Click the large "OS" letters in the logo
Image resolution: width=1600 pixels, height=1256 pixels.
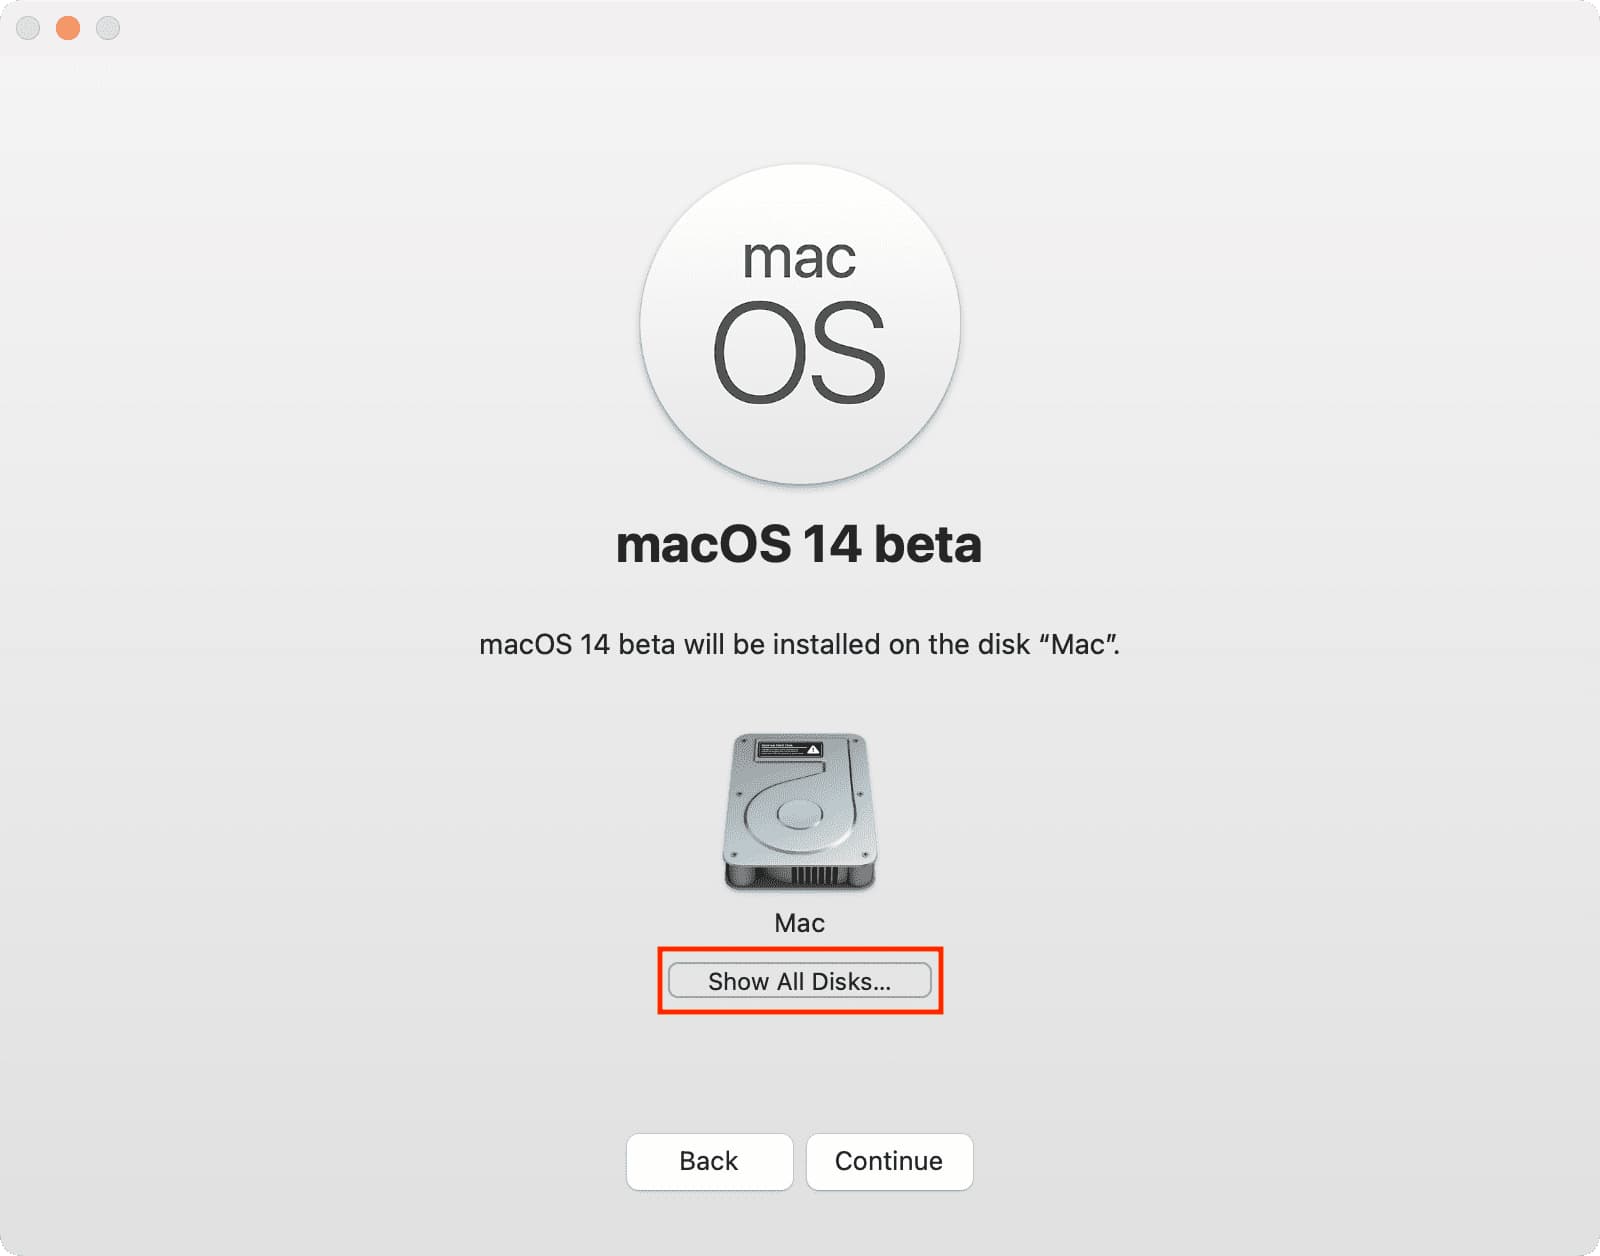coord(799,353)
